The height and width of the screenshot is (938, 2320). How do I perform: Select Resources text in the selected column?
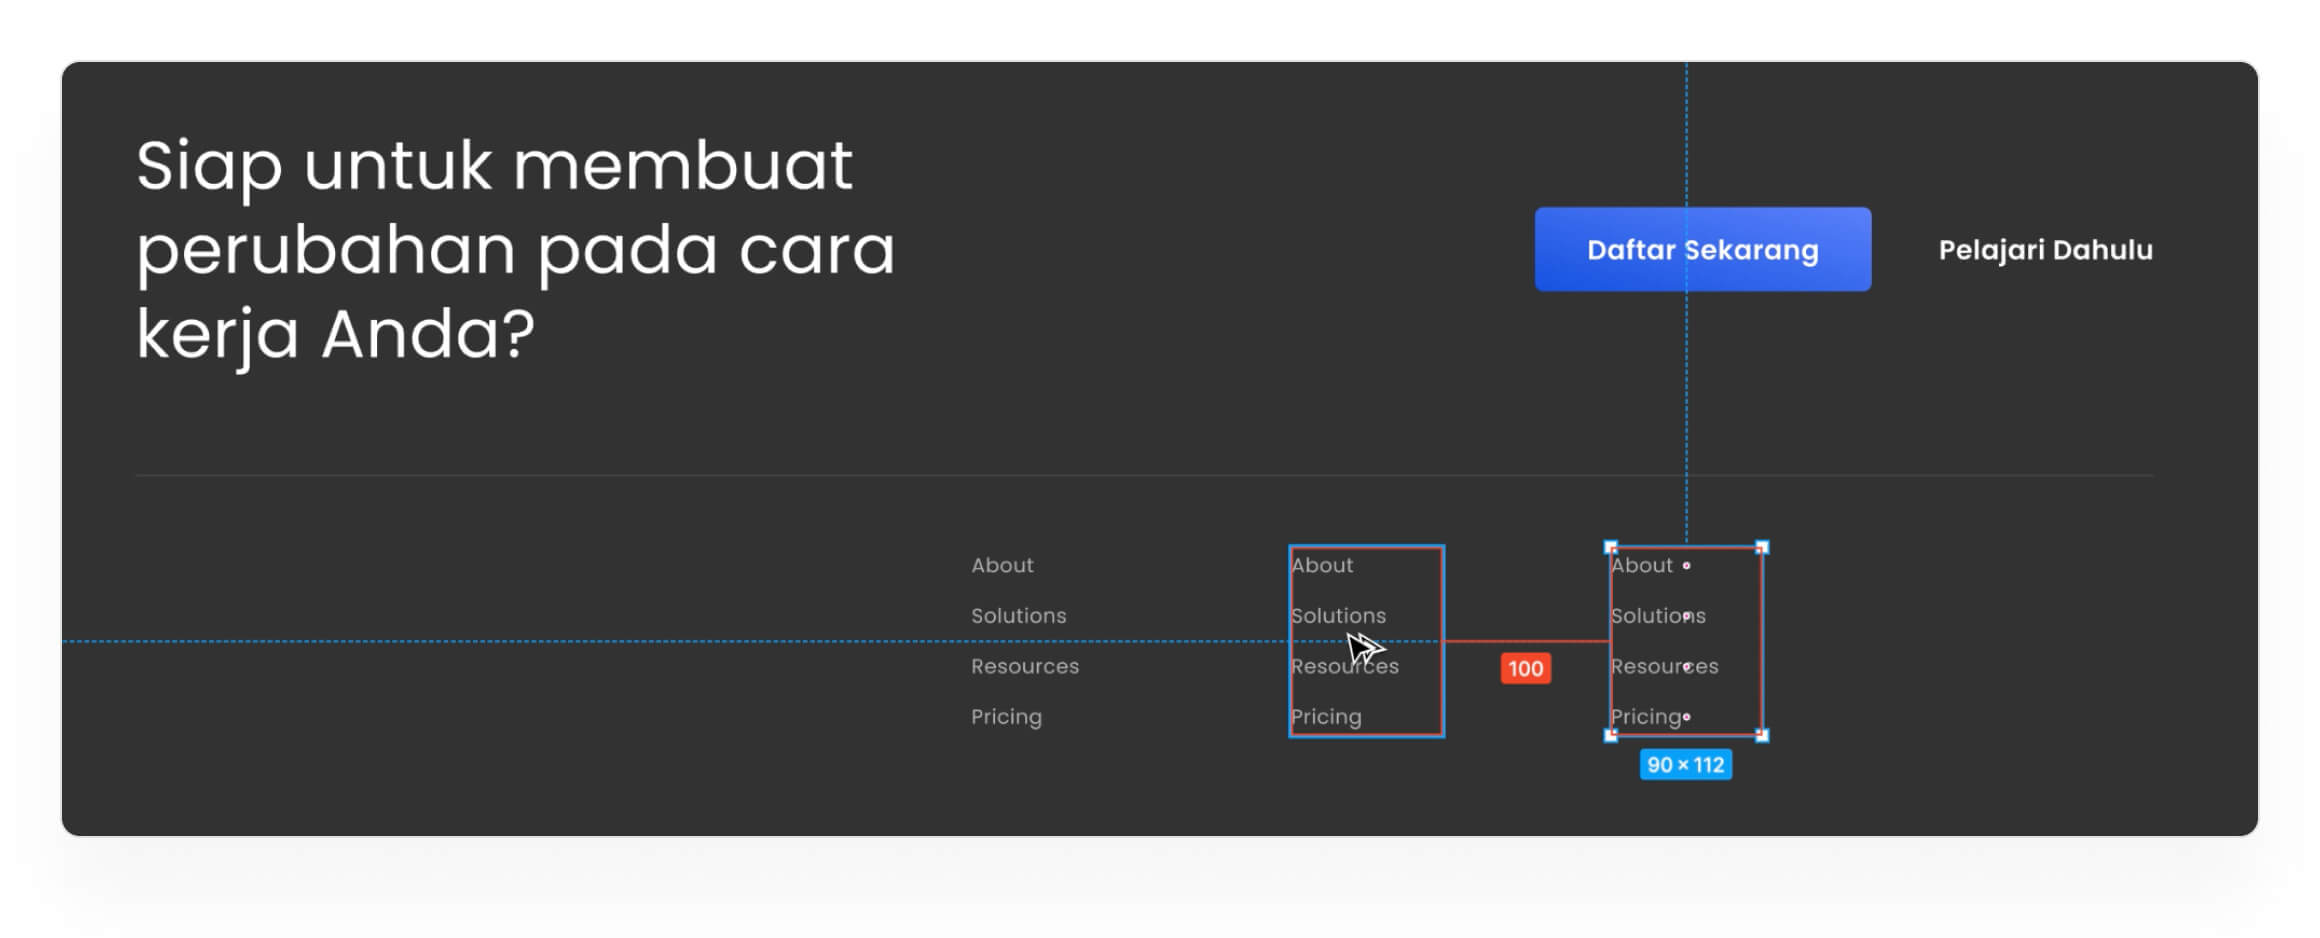pyautogui.click(x=1664, y=666)
